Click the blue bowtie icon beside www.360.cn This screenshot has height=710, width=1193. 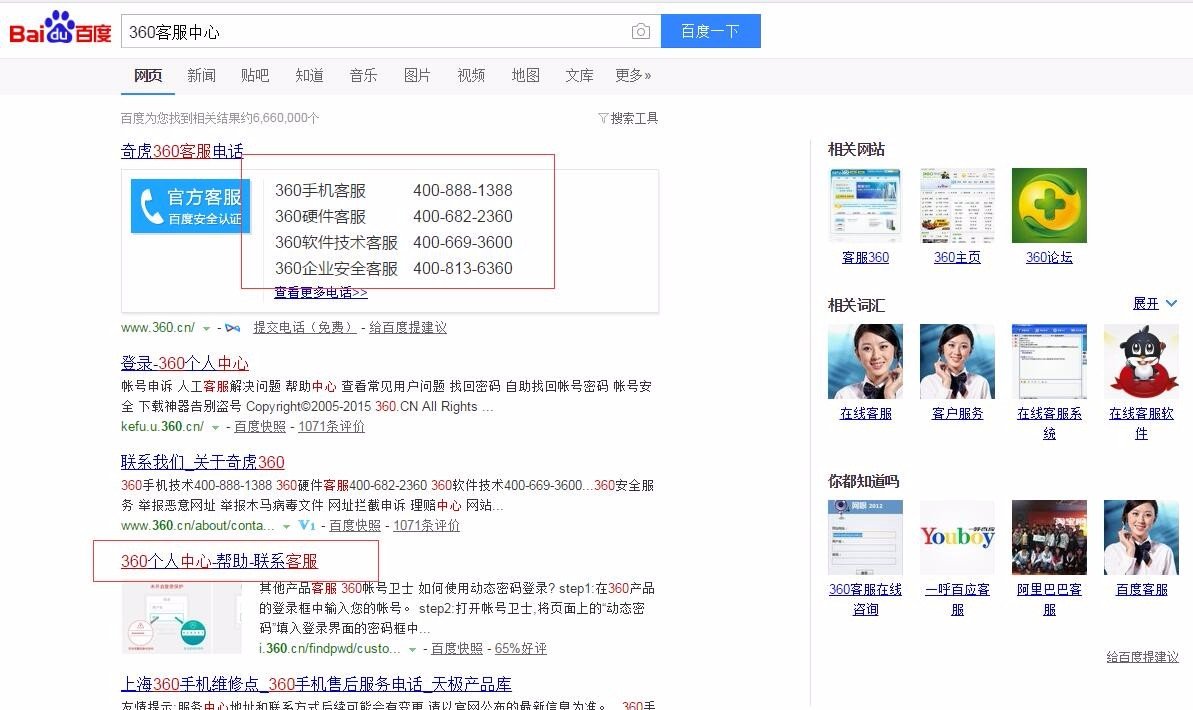pos(230,327)
